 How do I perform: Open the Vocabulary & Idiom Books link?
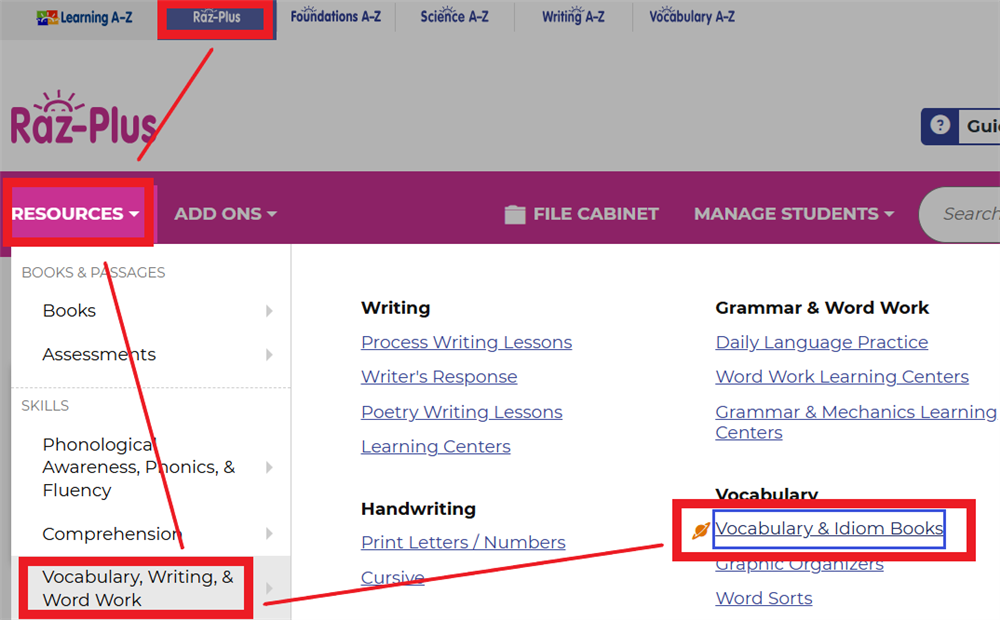pyautogui.click(x=828, y=529)
